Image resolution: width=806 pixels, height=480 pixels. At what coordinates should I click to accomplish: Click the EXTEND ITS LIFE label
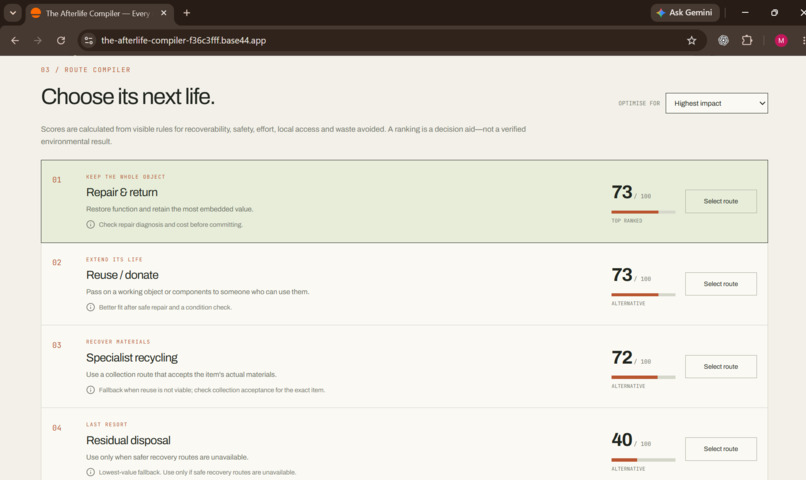point(114,260)
